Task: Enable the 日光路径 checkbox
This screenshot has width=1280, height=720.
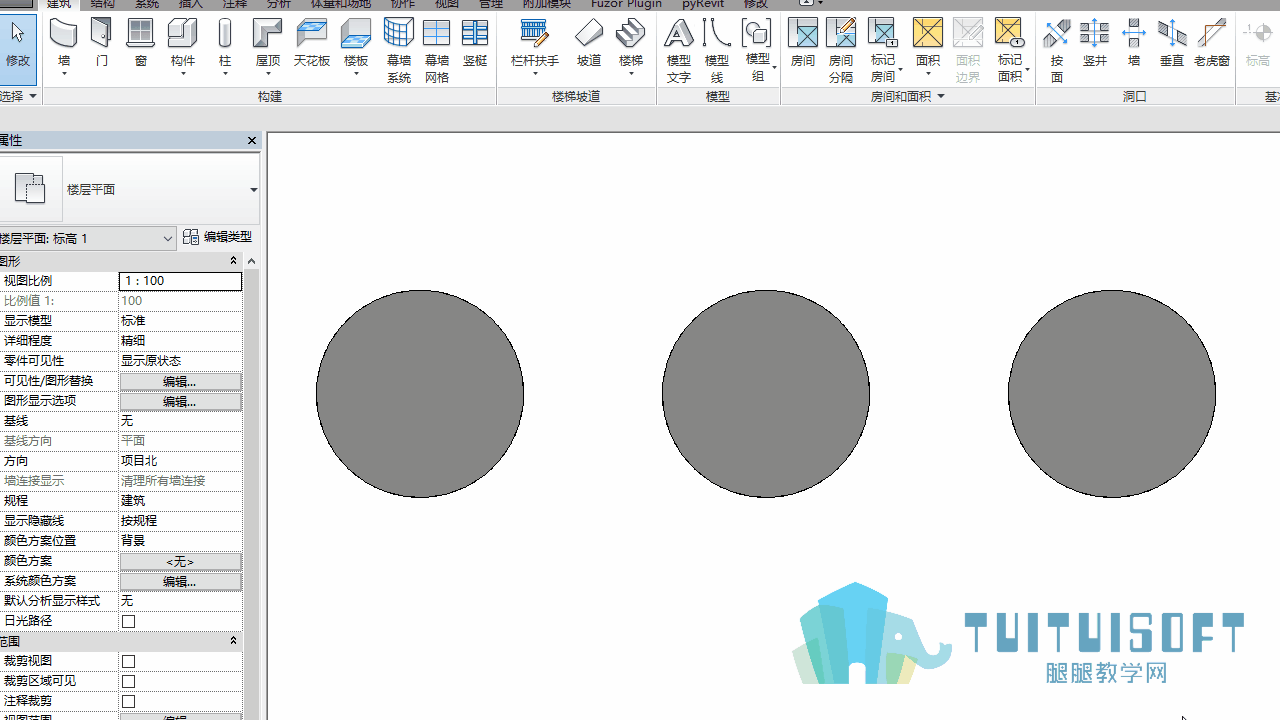Action: [128, 621]
